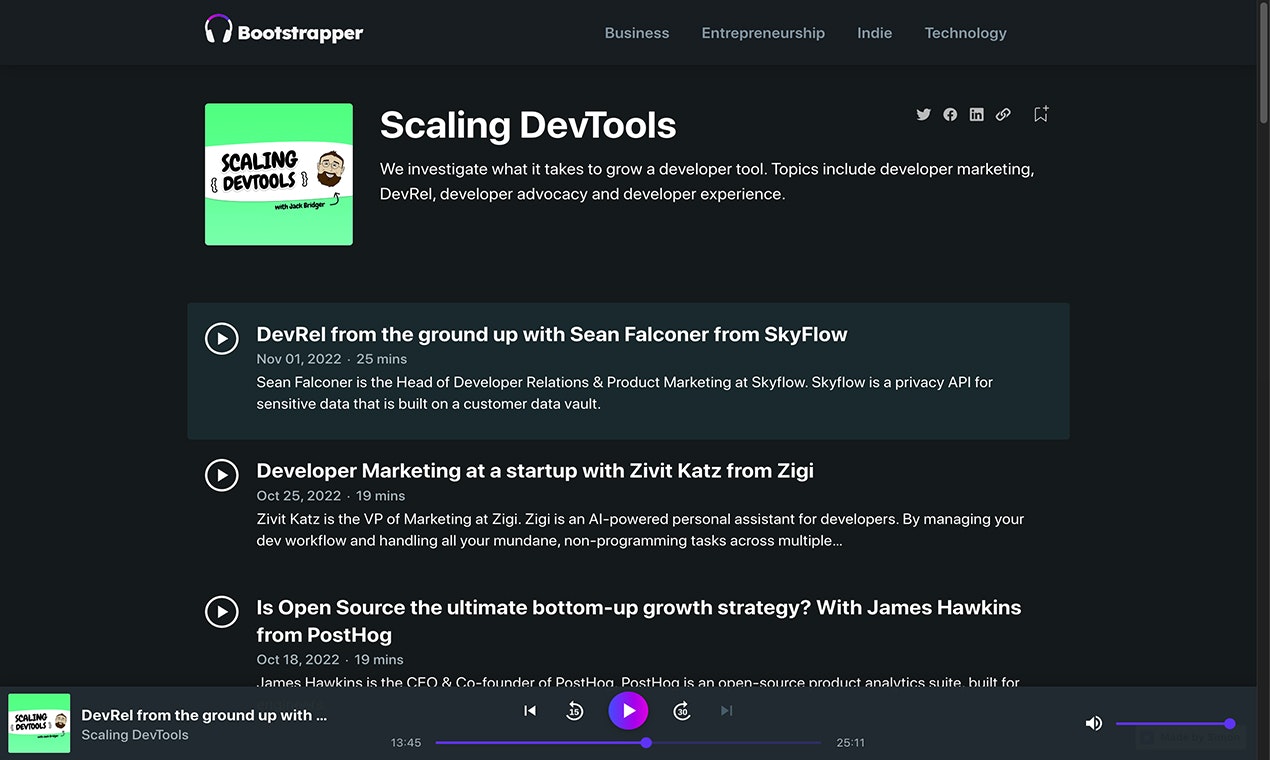Rewind 15 seconds
The height and width of the screenshot is (760, 1270).
(x=575, y=711)
